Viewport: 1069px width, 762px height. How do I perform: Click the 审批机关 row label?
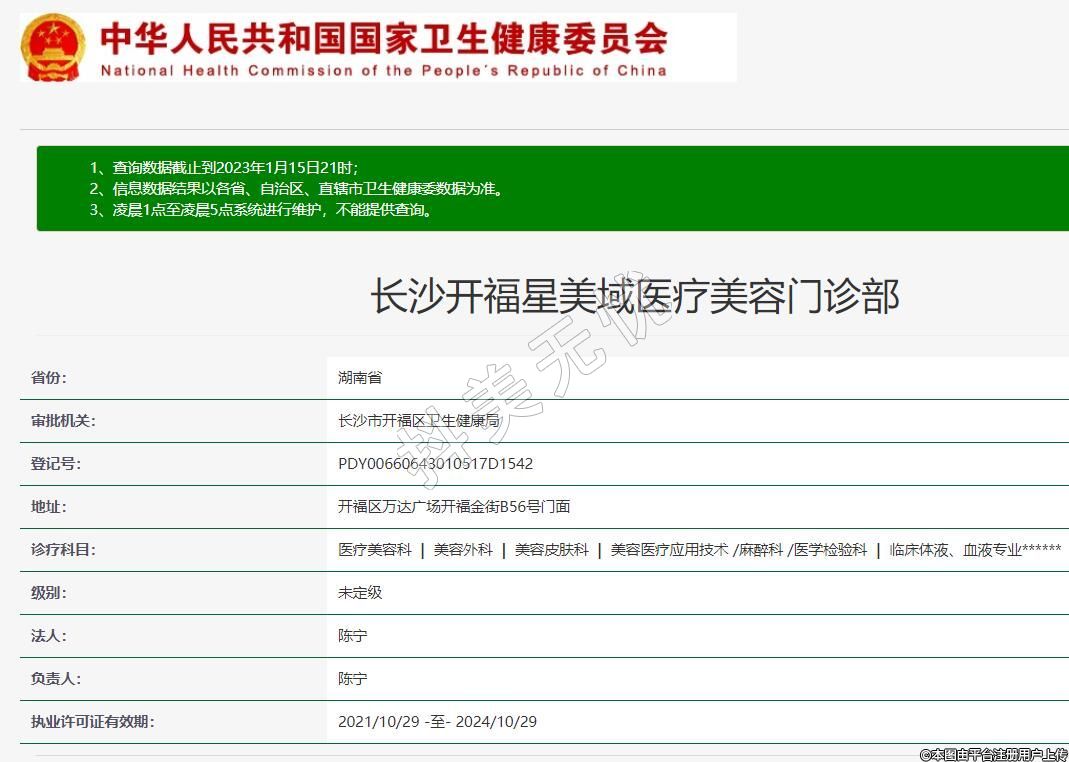[63, 421]
